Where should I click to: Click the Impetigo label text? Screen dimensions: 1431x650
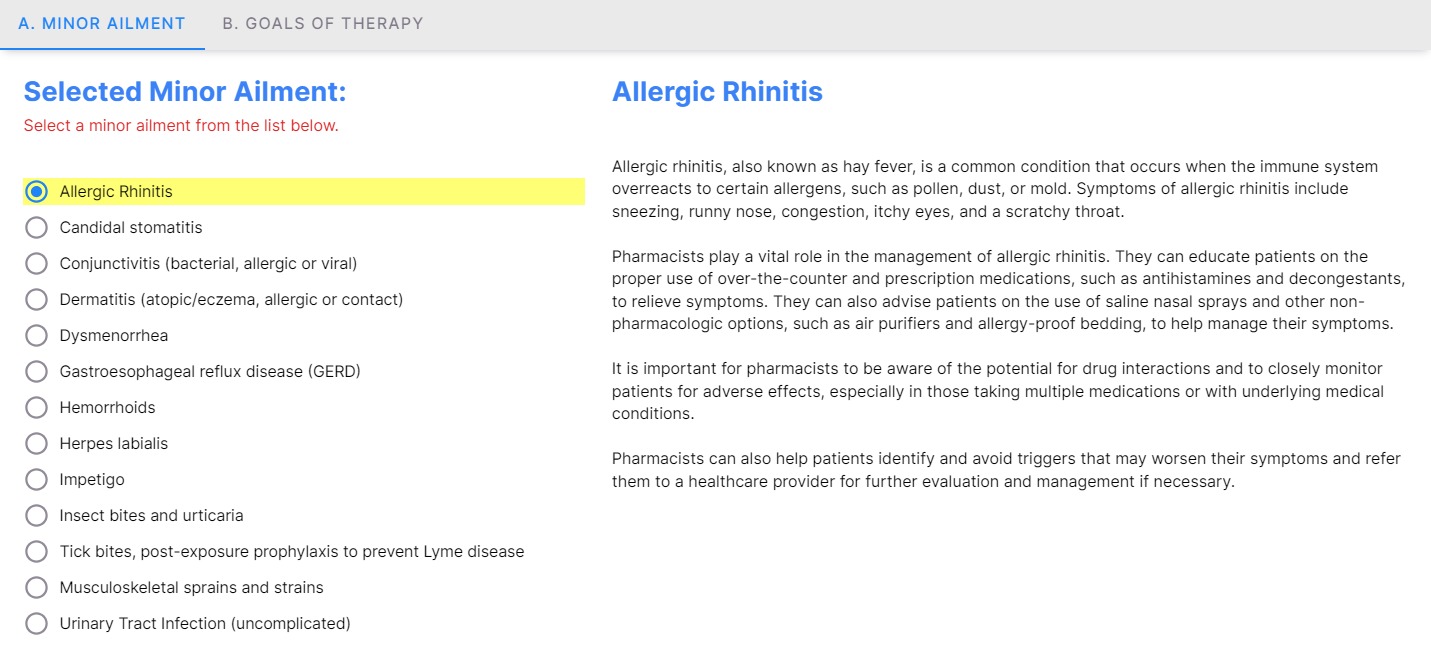(x=92, y=479)
